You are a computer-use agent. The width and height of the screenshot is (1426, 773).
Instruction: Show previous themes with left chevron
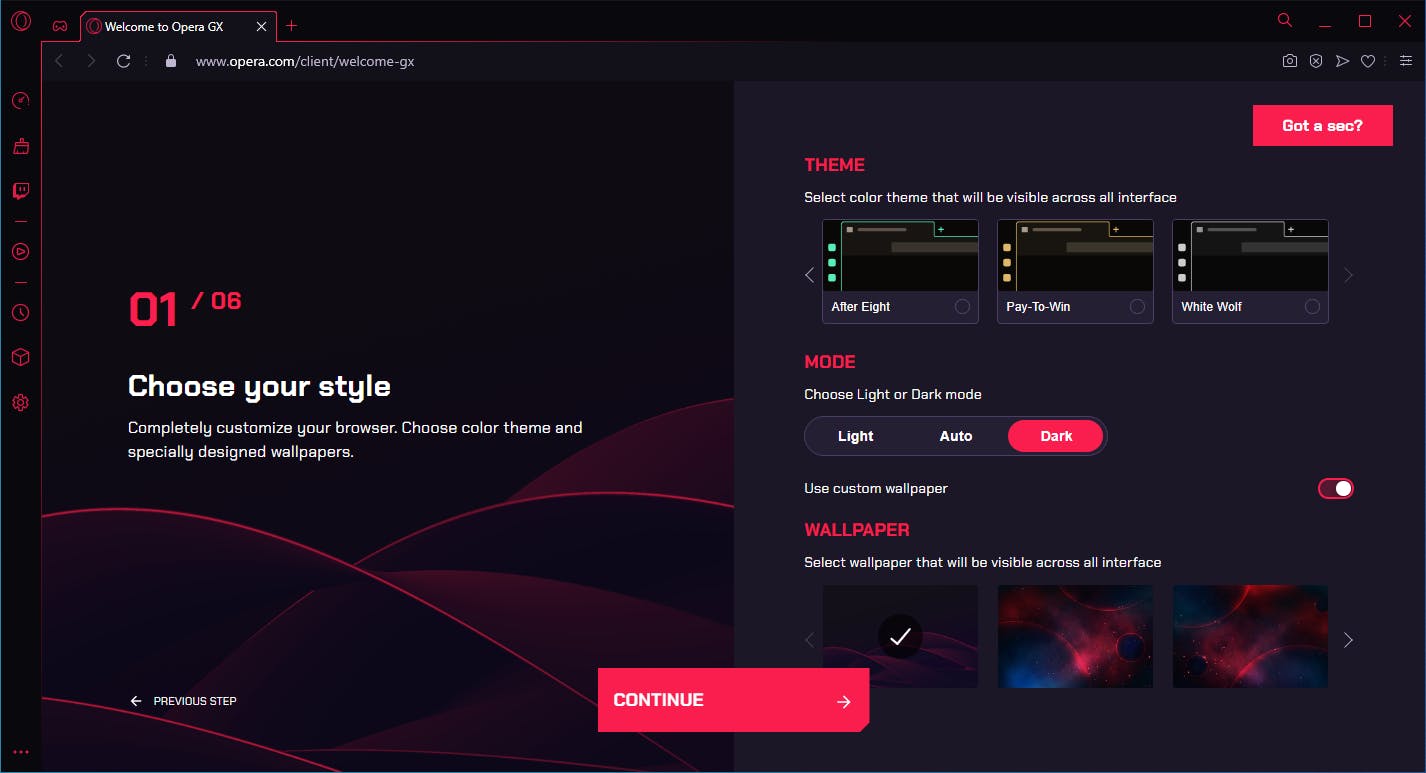(810, 274)
